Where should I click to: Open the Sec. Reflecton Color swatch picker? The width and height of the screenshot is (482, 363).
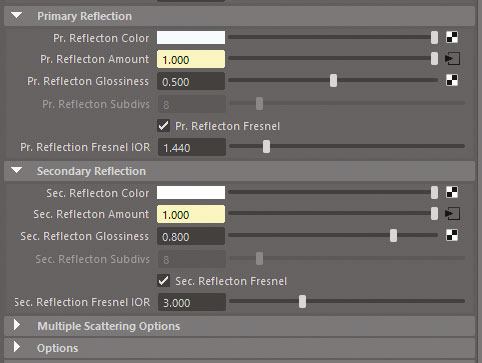click(x=191, y=192)
